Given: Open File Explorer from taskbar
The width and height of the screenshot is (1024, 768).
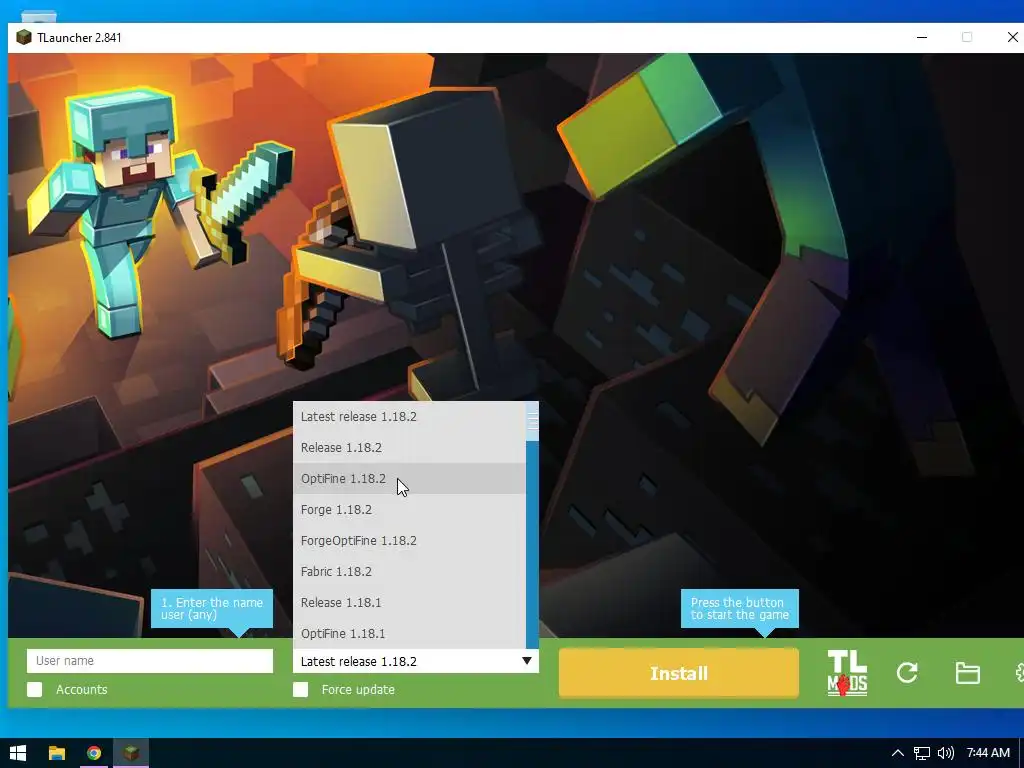Looking at the screenshot, I should tap(57, 753).
